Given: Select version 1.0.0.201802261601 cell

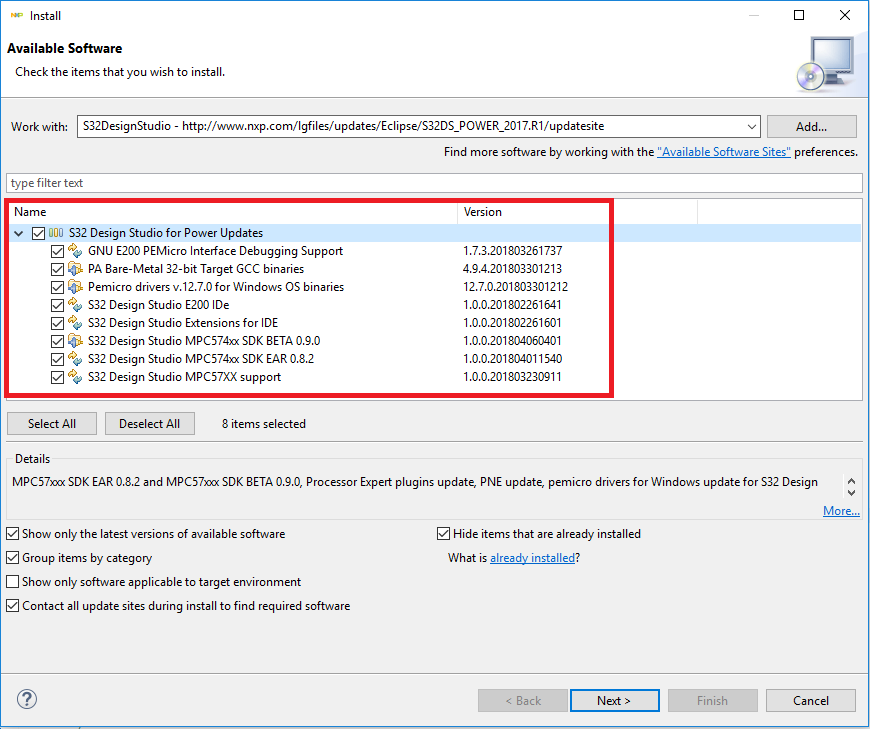Looking at the screenshot, I should tap(512, 323).
